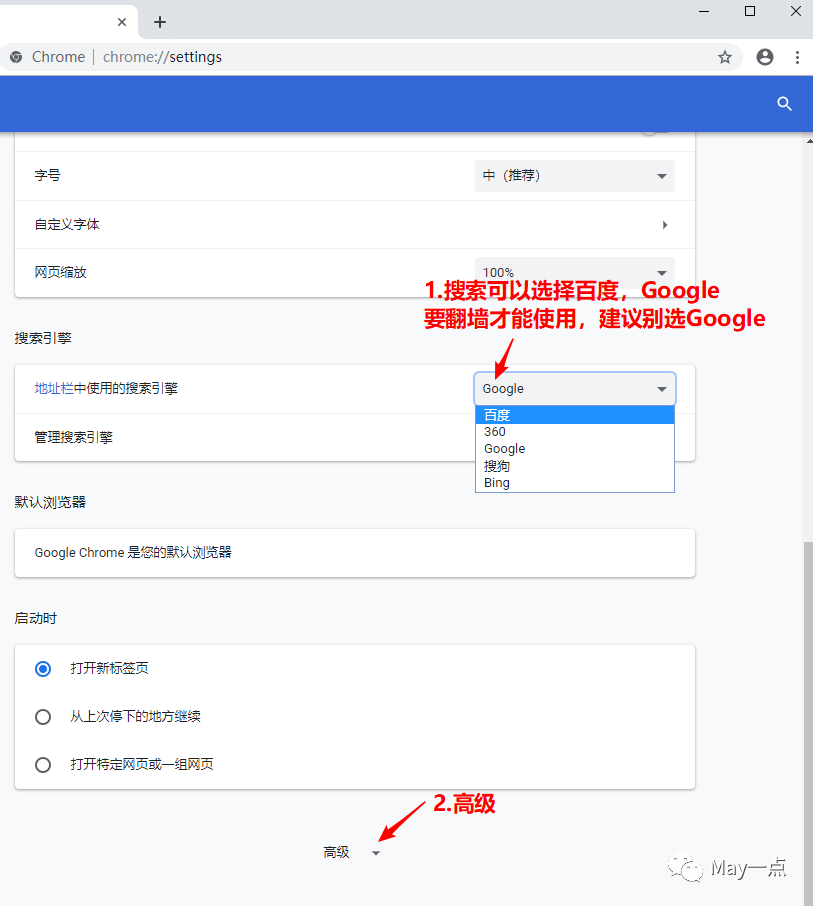Click Google Chrome 是您的默认浏览器 text
Screen dimensions: 813x906
[133, 552]
